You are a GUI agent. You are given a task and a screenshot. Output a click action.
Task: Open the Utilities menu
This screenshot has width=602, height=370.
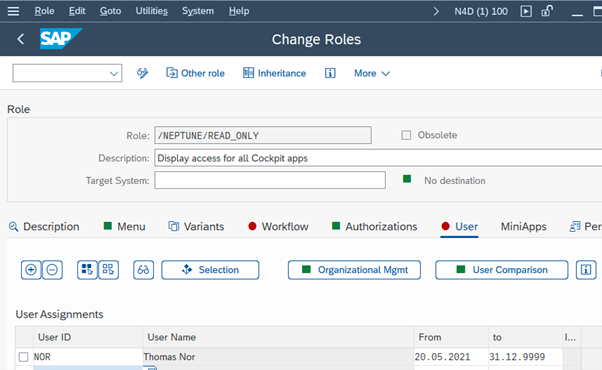pyautogui.click(x=151, y=11)
